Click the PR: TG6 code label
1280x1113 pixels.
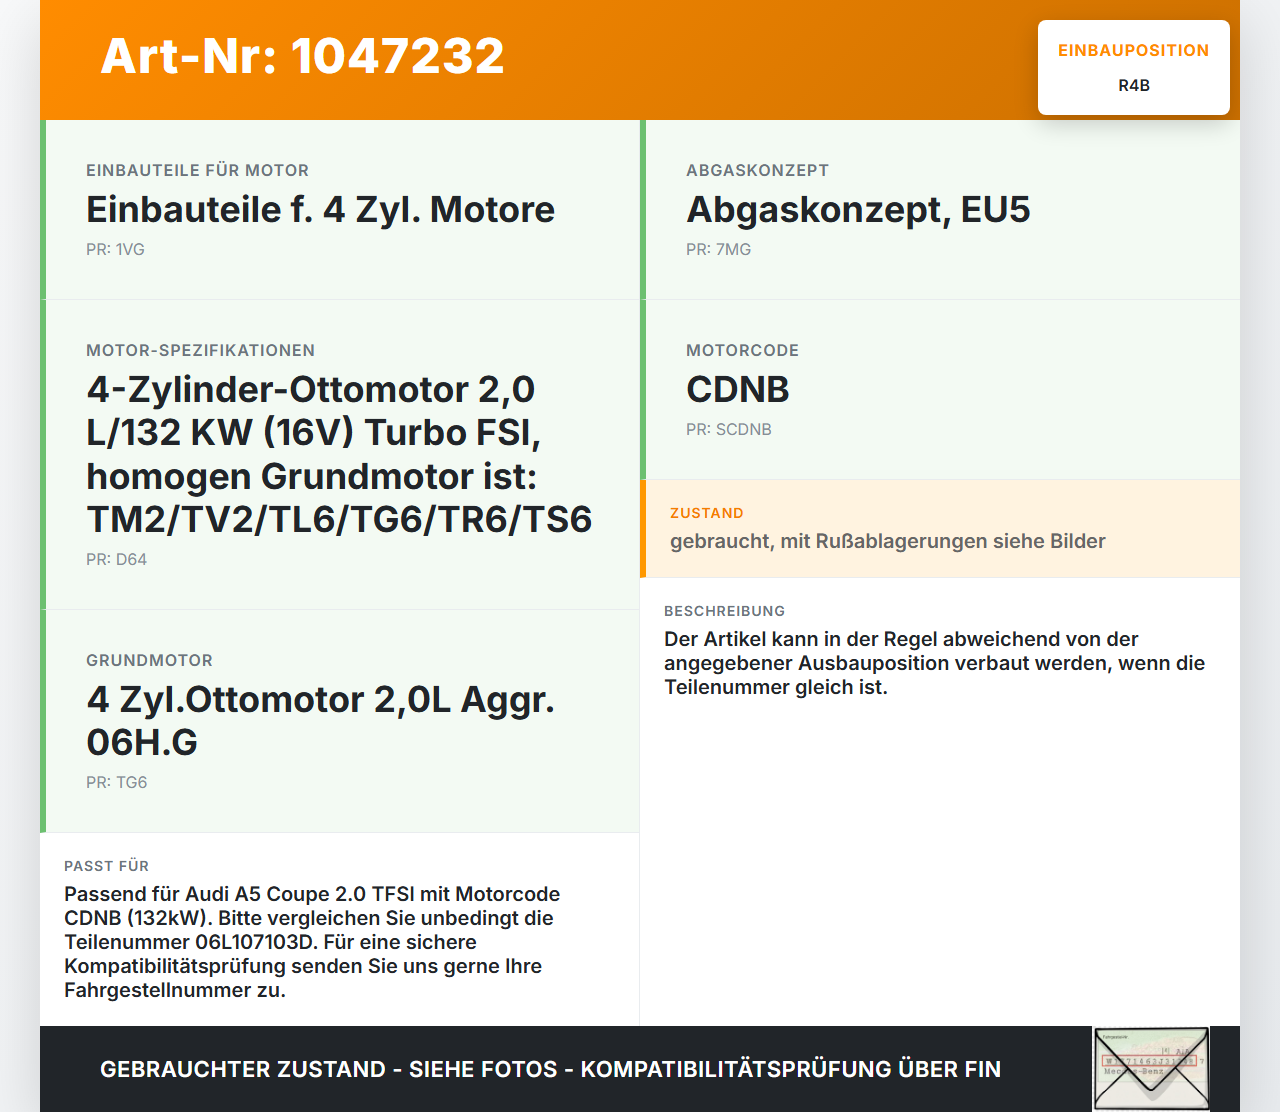tap(116, 782)
